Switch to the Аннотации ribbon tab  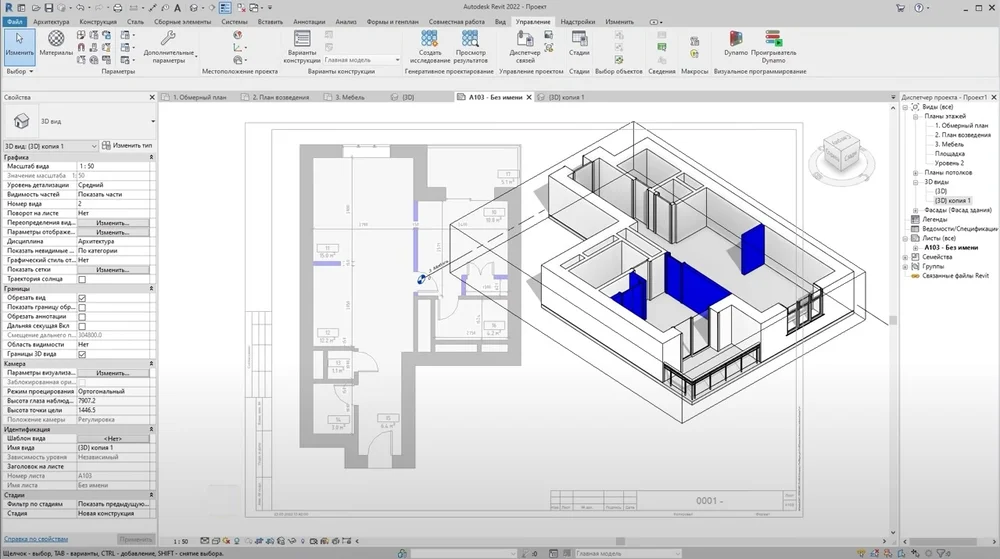click(x=309, y=22)
